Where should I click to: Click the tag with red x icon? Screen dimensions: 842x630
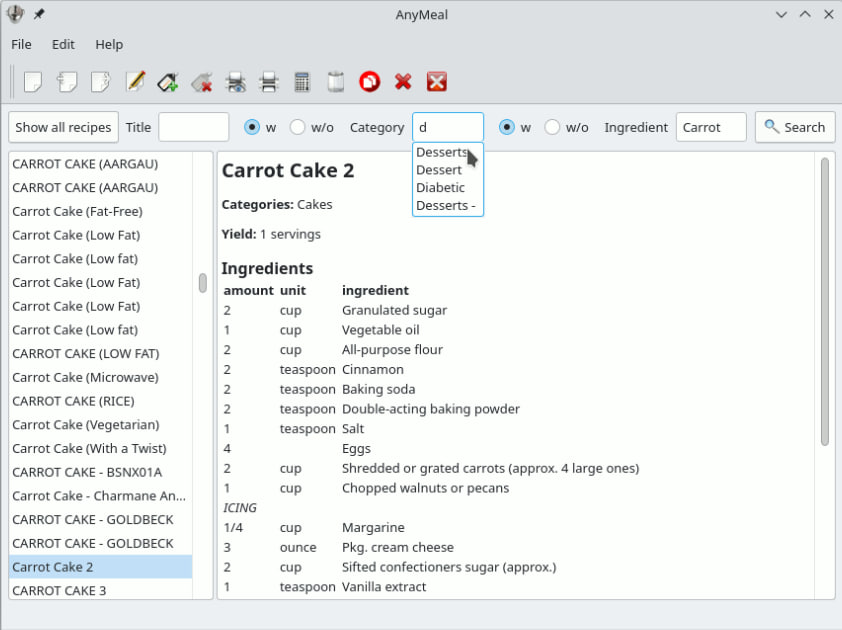(x=202, y=82)
